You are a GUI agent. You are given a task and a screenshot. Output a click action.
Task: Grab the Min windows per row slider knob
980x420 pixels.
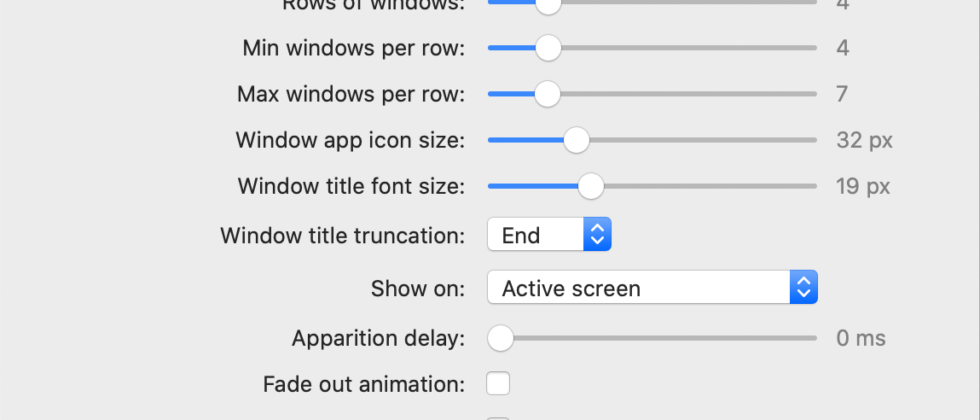(547, 47)
